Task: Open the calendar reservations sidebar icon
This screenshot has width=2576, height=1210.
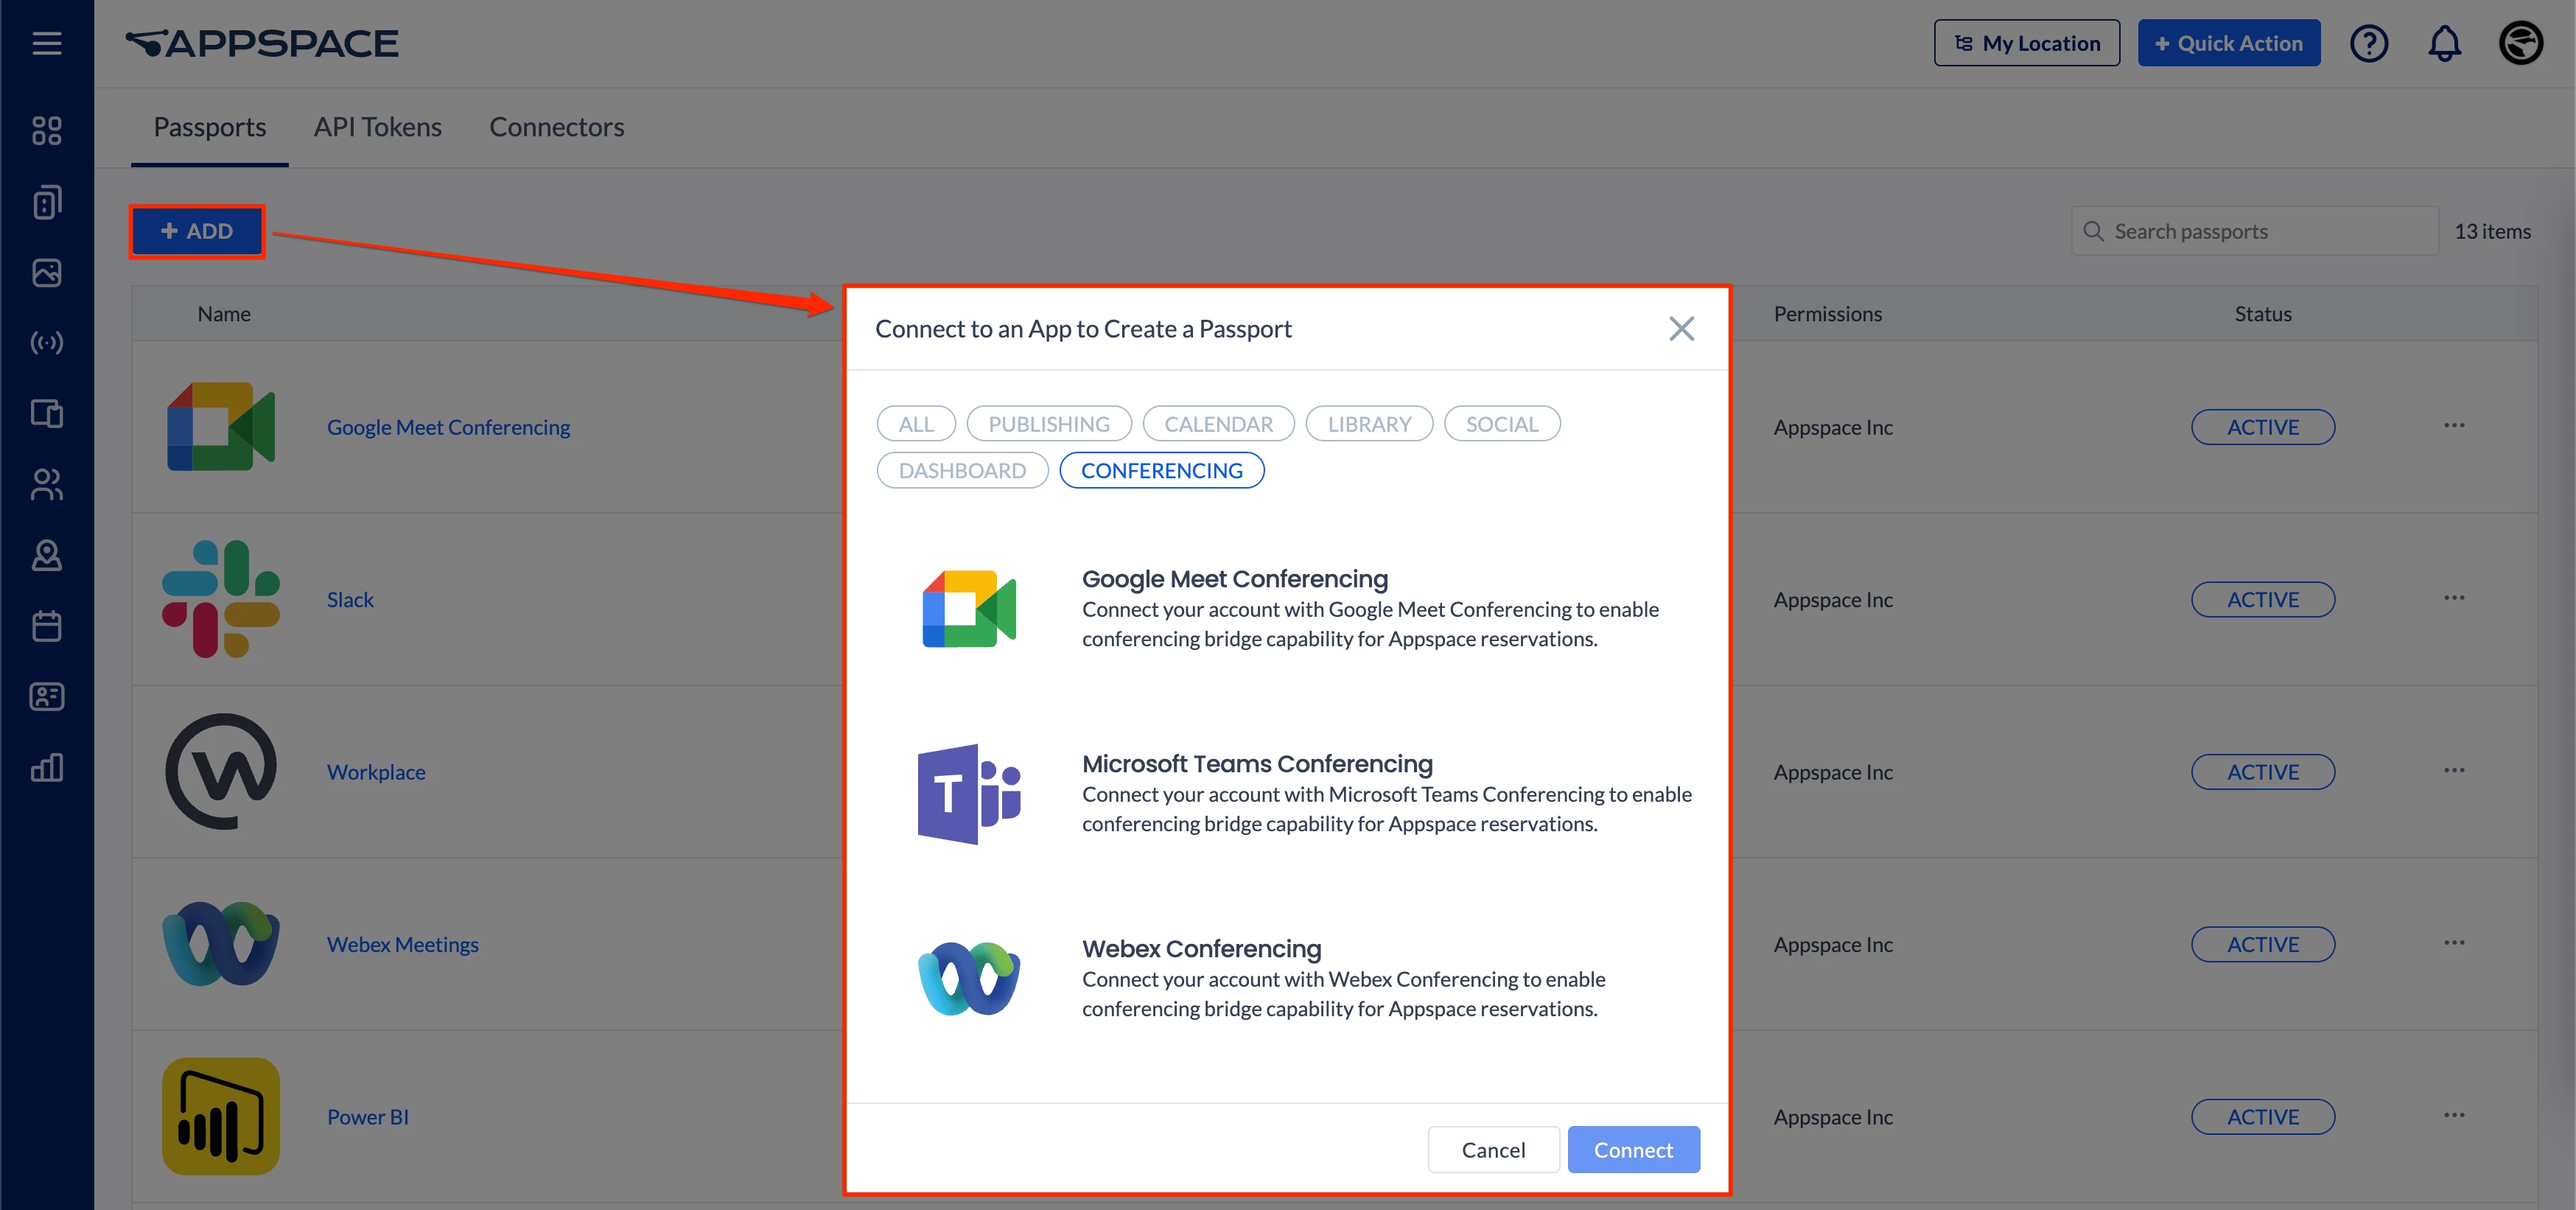Action: click(x=46, y=626)
